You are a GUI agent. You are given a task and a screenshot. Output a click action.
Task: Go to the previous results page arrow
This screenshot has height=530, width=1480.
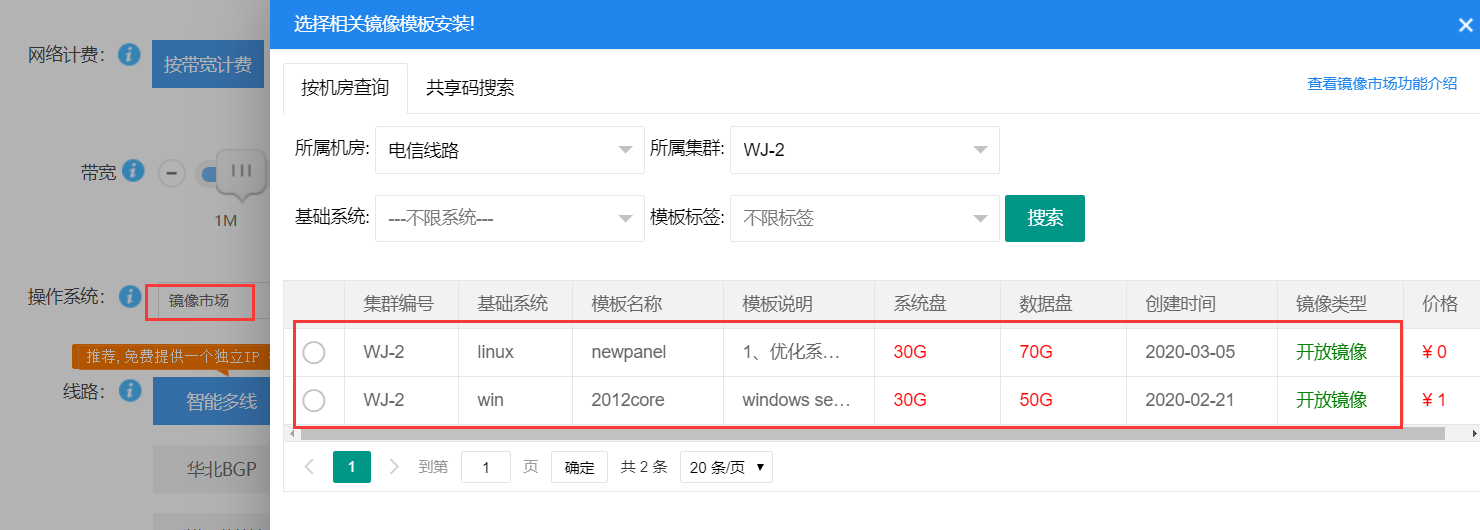pyautogui.click(x=309, y=467)
